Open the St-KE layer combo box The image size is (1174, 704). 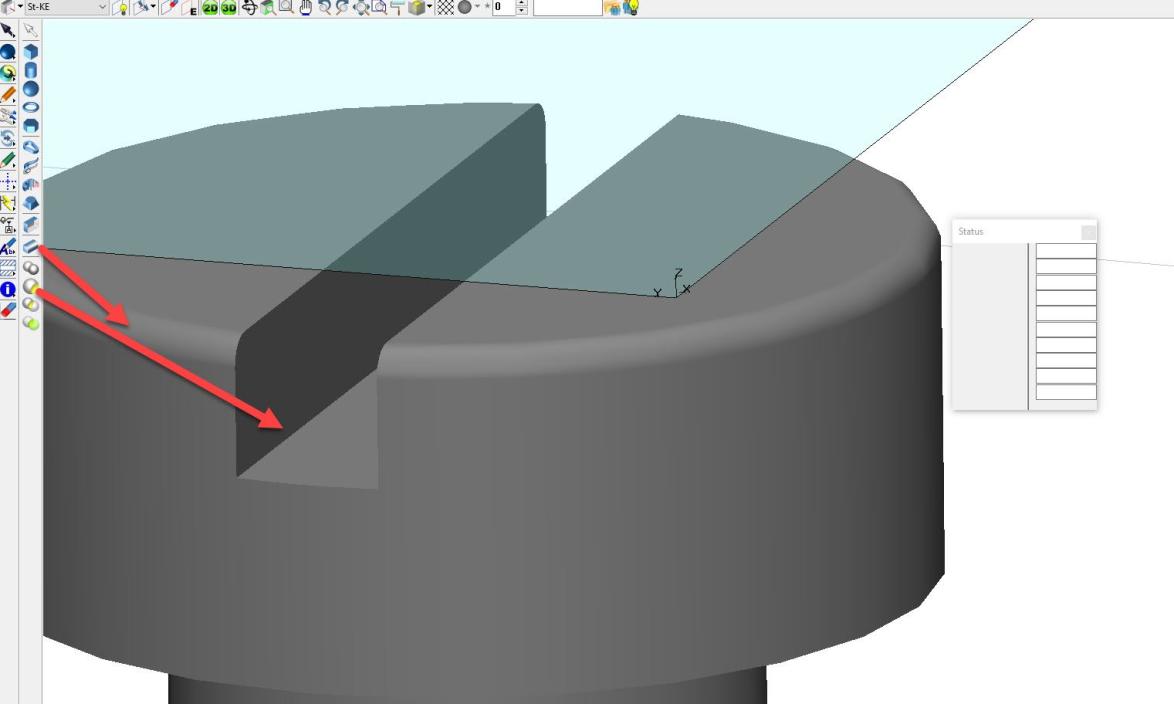click(66, 7)
